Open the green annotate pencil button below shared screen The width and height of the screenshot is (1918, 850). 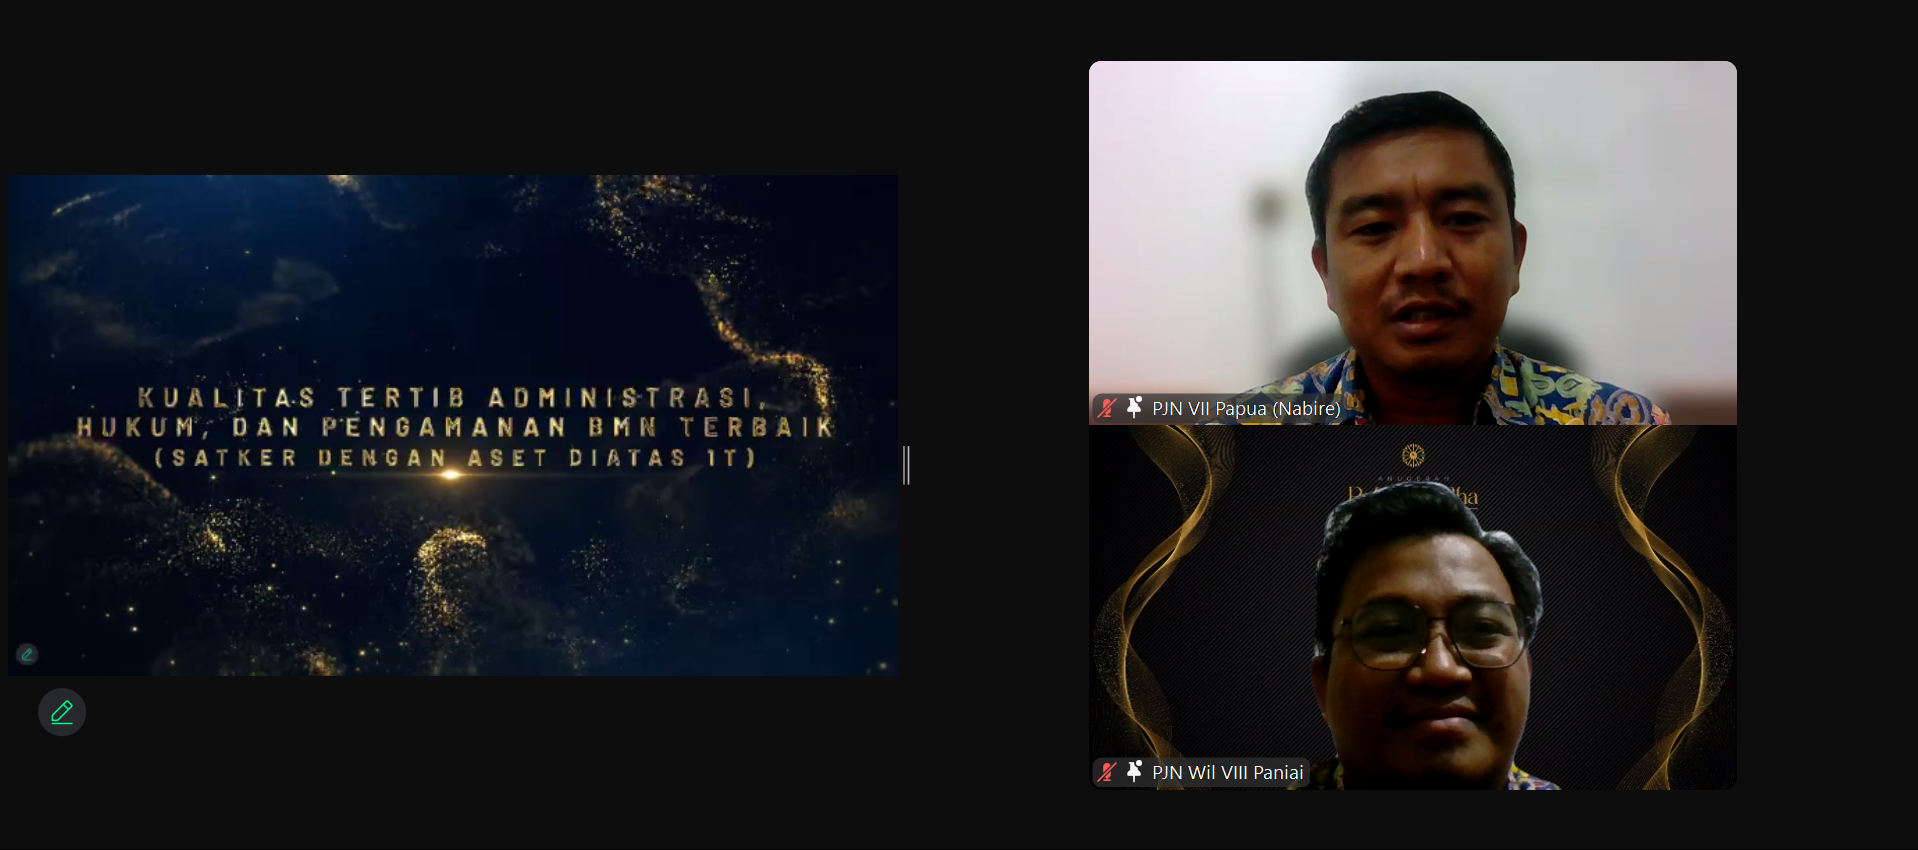tap(62, 712)
